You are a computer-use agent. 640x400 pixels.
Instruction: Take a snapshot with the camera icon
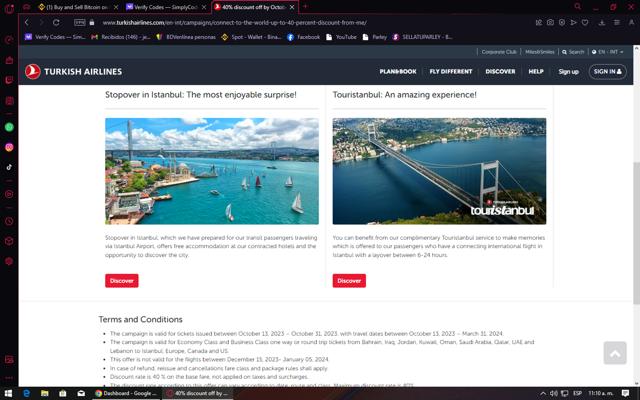tap(550, 22)
